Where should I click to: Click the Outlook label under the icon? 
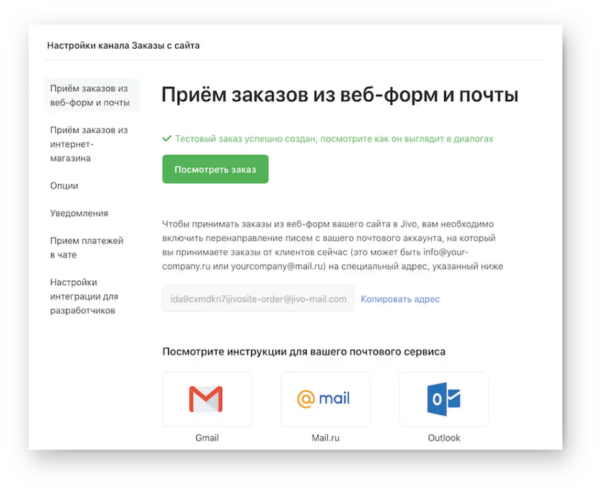(x=444, y=438)
